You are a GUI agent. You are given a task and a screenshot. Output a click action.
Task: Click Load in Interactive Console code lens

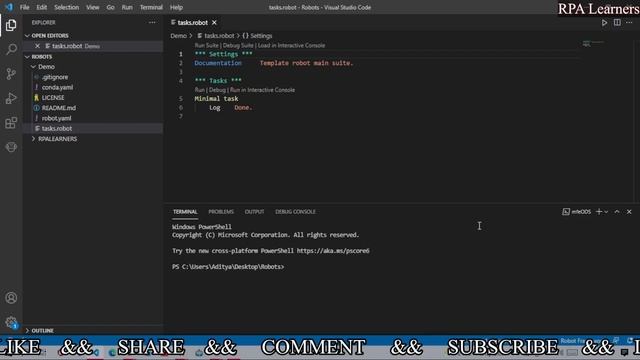pos(291,45)
